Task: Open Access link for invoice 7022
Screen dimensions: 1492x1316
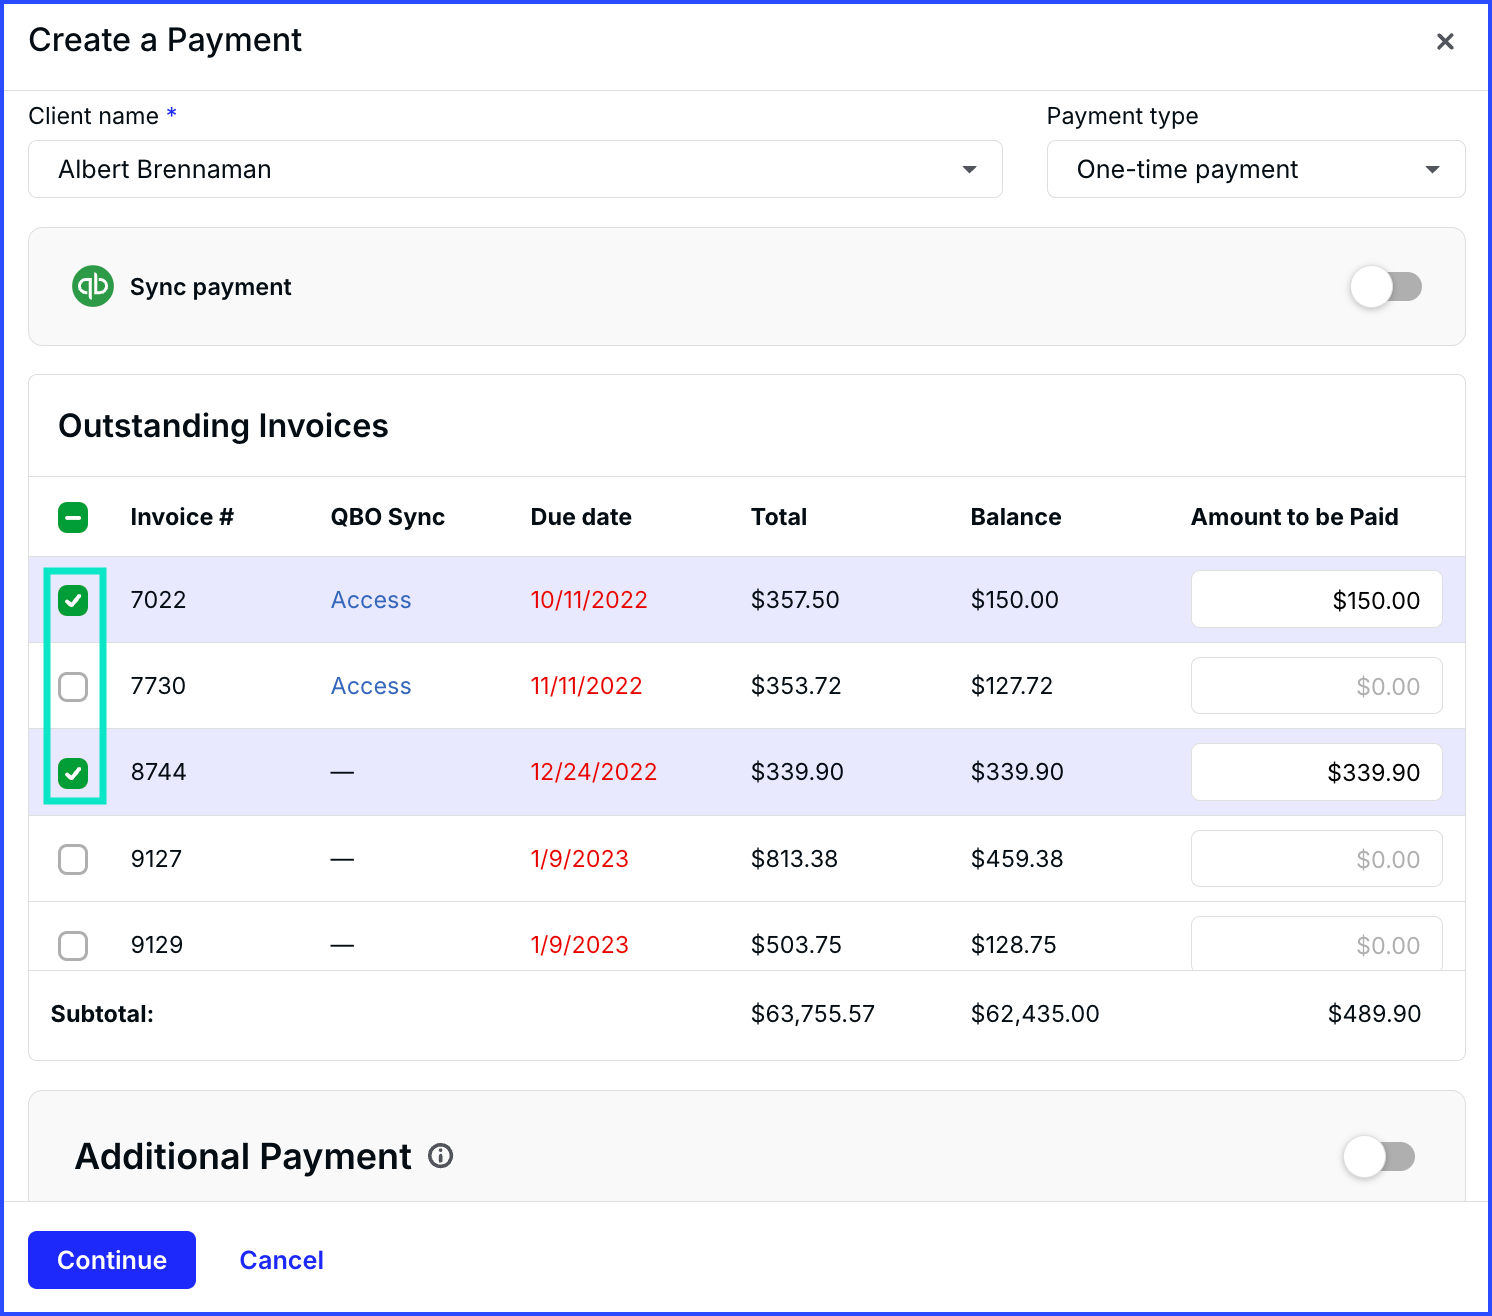Action: coord(371,600)
